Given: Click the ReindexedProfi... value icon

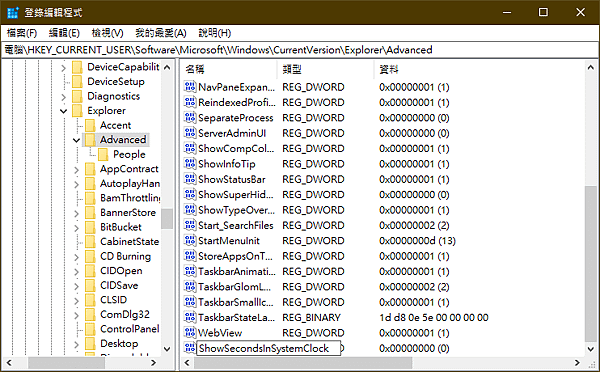Looking at the screenshot, I should (x=190, y=102).
